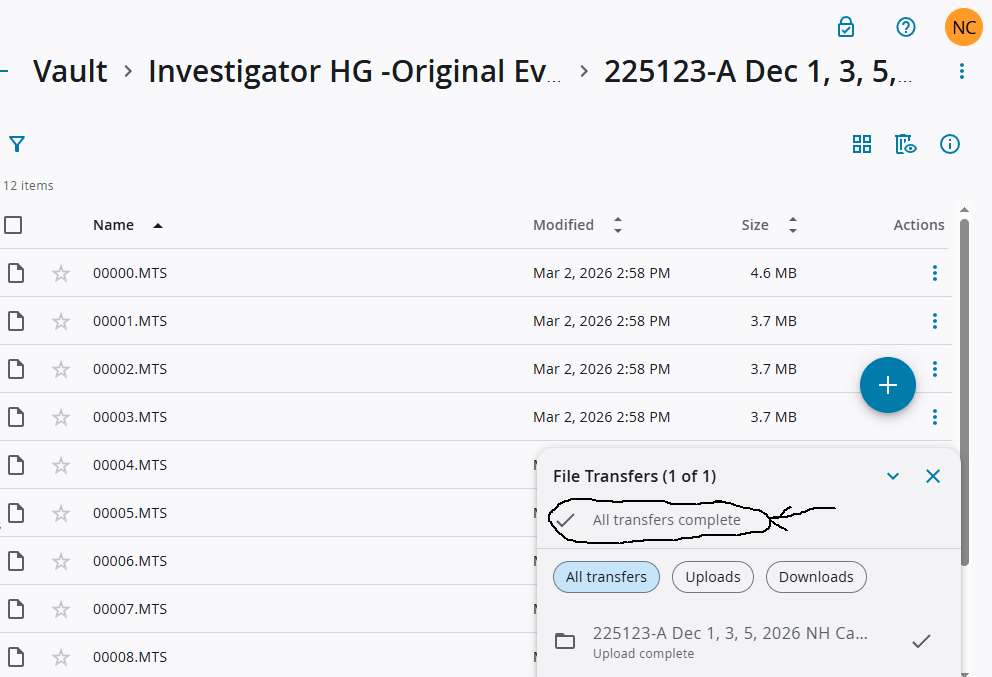Sort by the Modified column arrows
The image size is (992, 677).
(x=617, y=225)
